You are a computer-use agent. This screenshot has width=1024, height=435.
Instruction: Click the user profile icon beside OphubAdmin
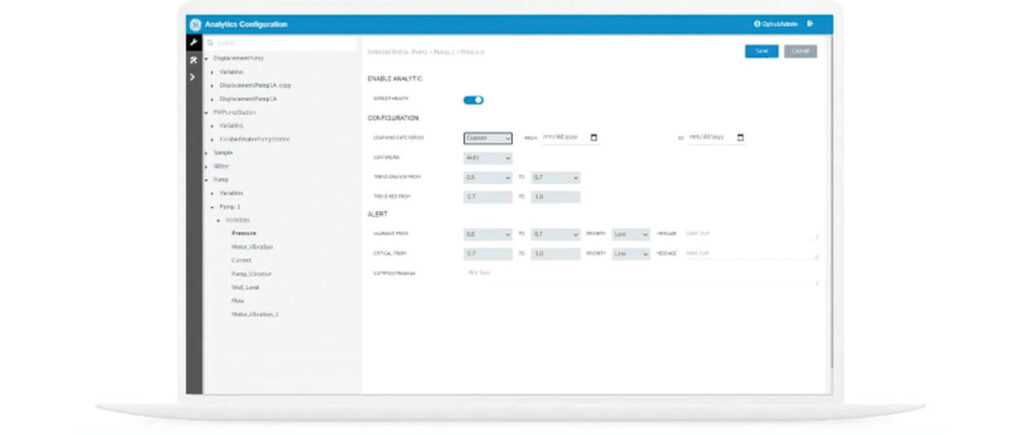pos(757,23)
